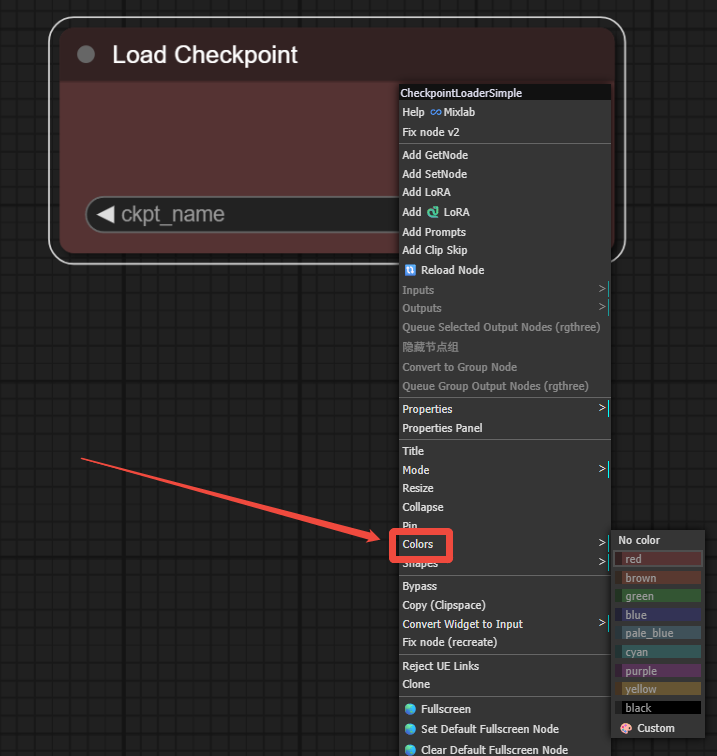
Task: Choose Clone from the context menu
Action: click(416, 684)
